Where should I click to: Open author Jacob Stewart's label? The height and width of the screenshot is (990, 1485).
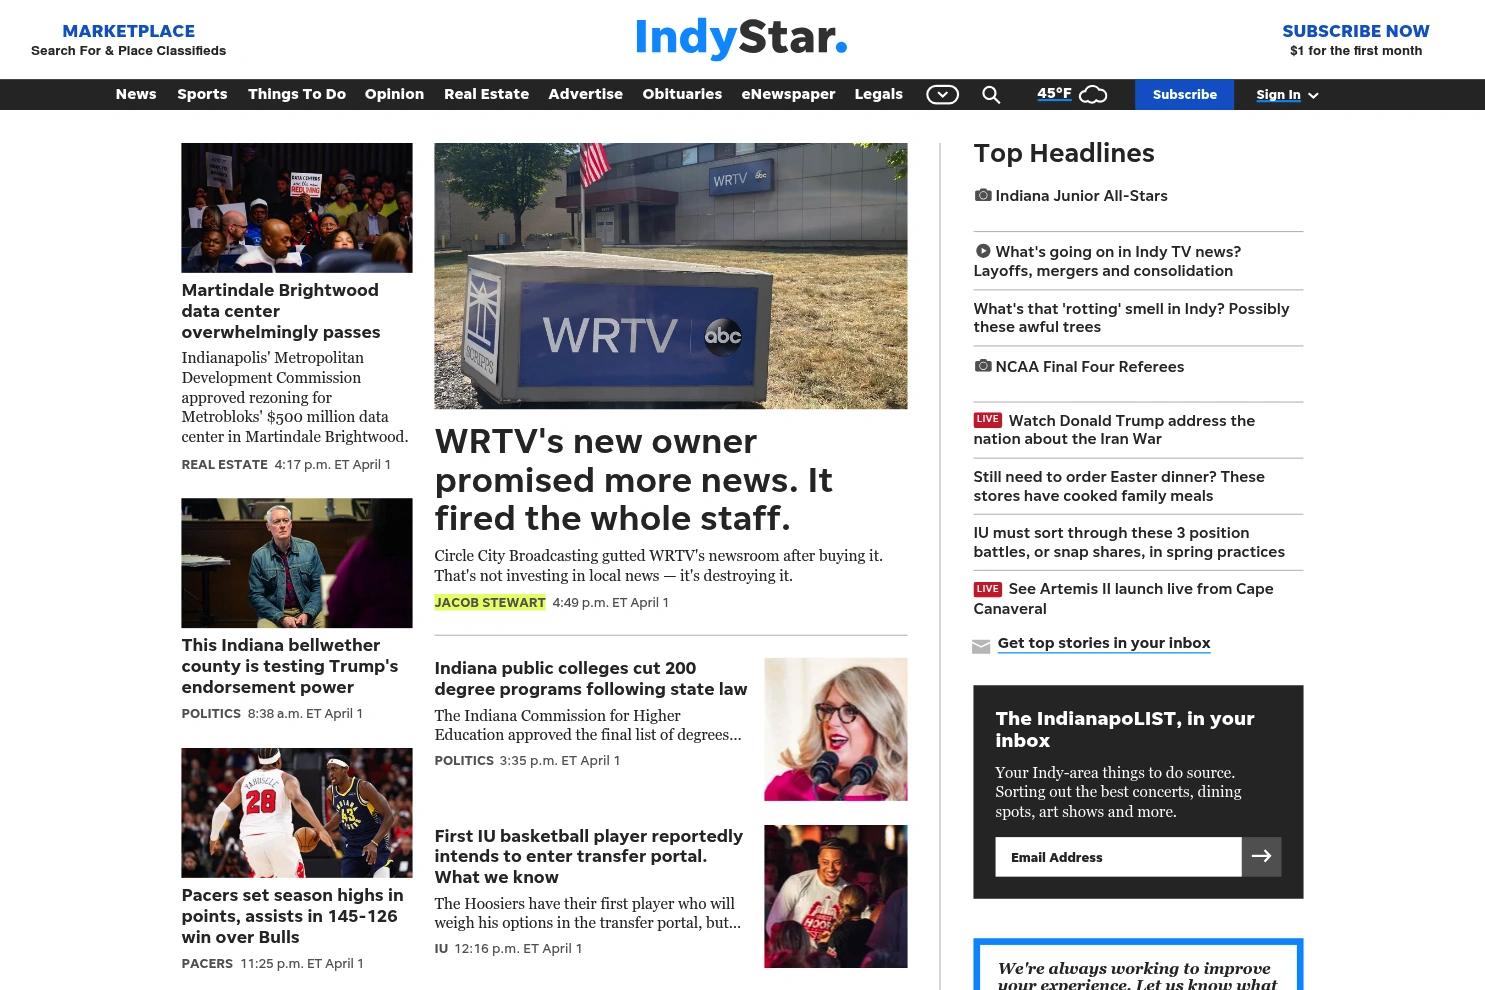point(490,602)
